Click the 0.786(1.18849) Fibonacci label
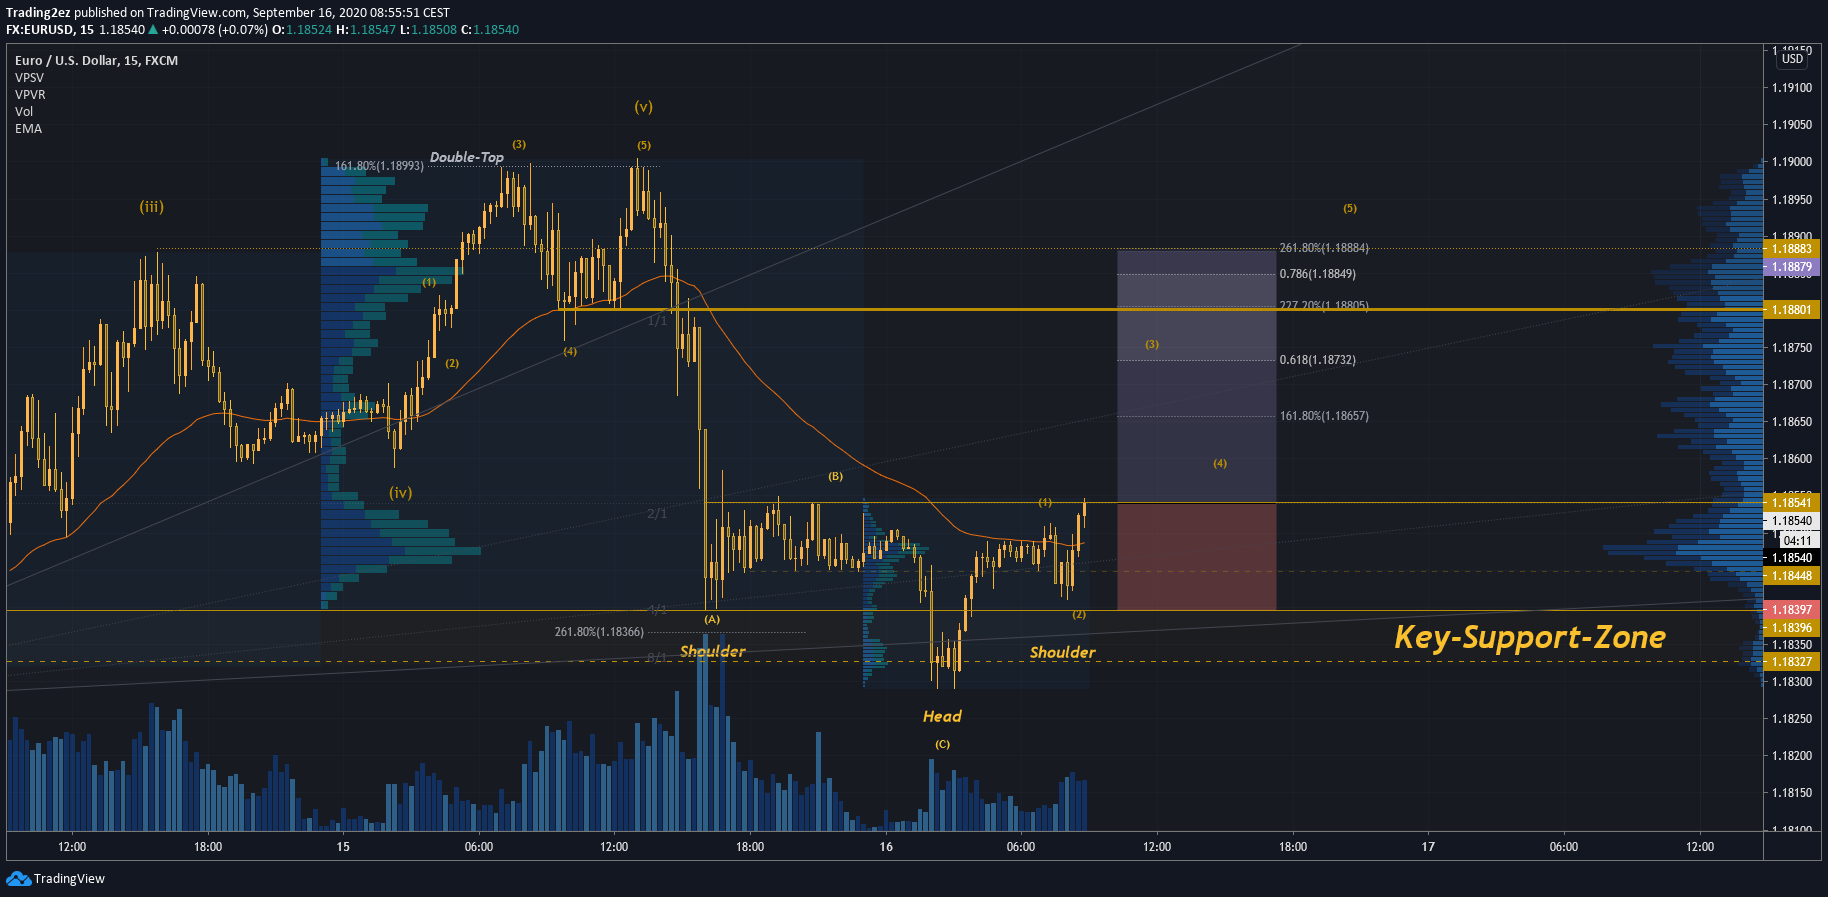 tap(1318, 274)
